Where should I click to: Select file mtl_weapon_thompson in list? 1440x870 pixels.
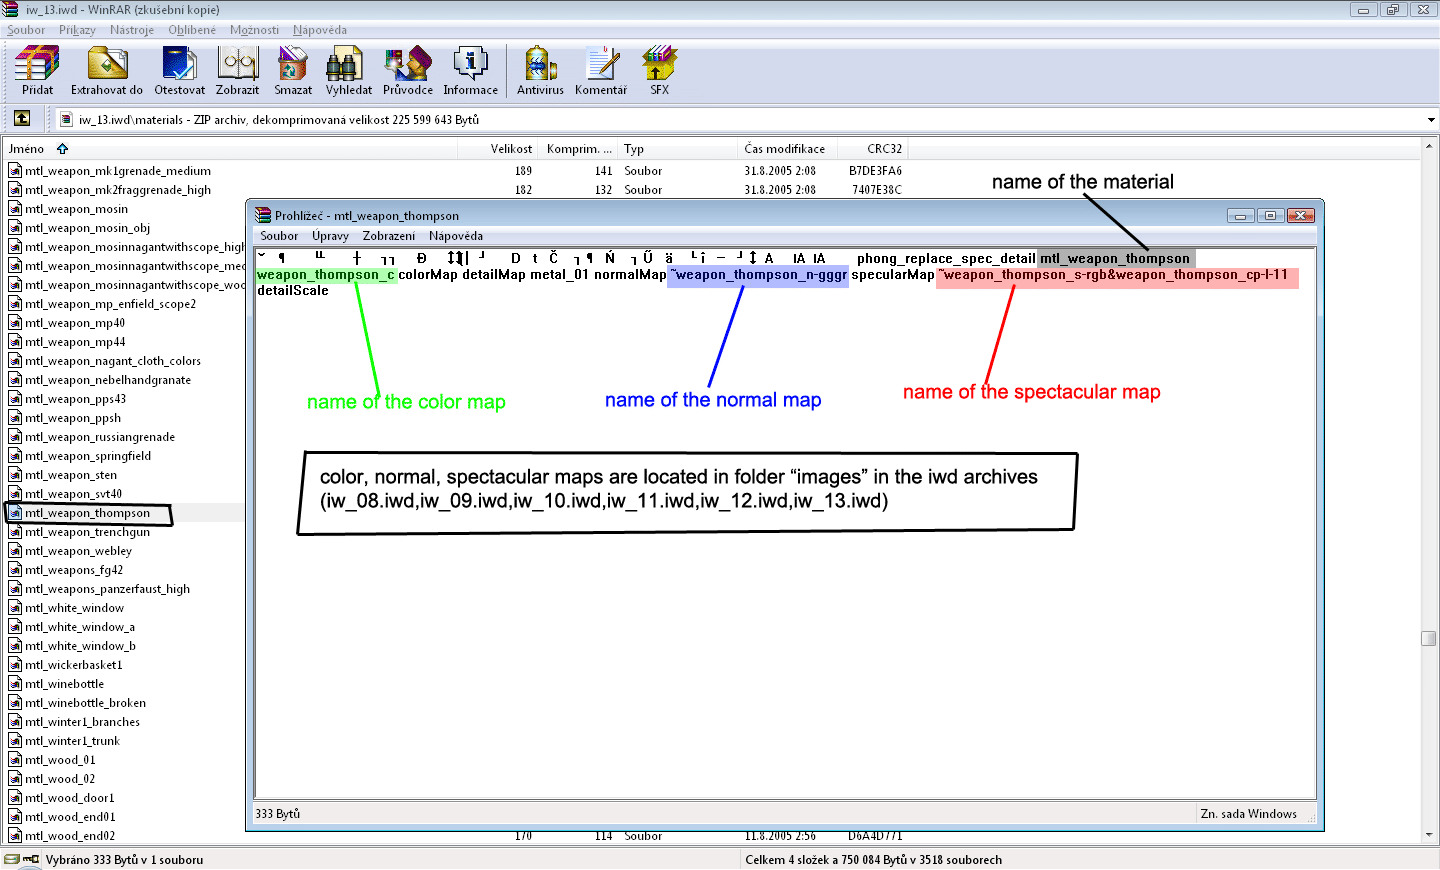(x=87, y=513)
